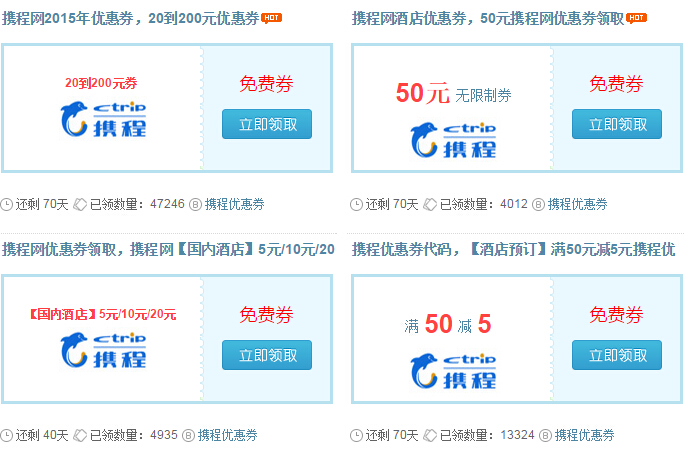
Task: Click the brand circle icon after 47246
Action: pos(195,205)
